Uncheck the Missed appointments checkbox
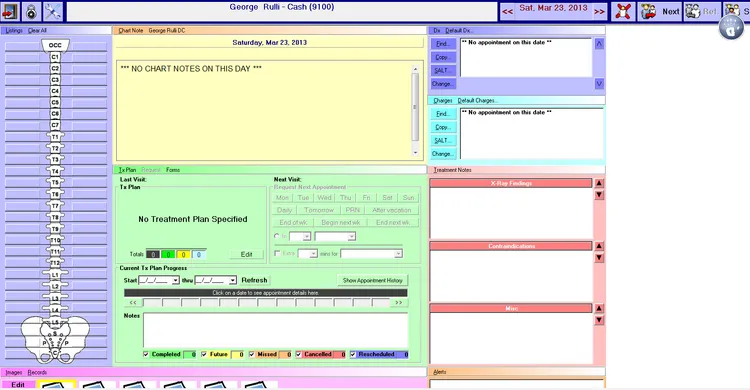This screenshot has height=390, width=750. (252, 355)
